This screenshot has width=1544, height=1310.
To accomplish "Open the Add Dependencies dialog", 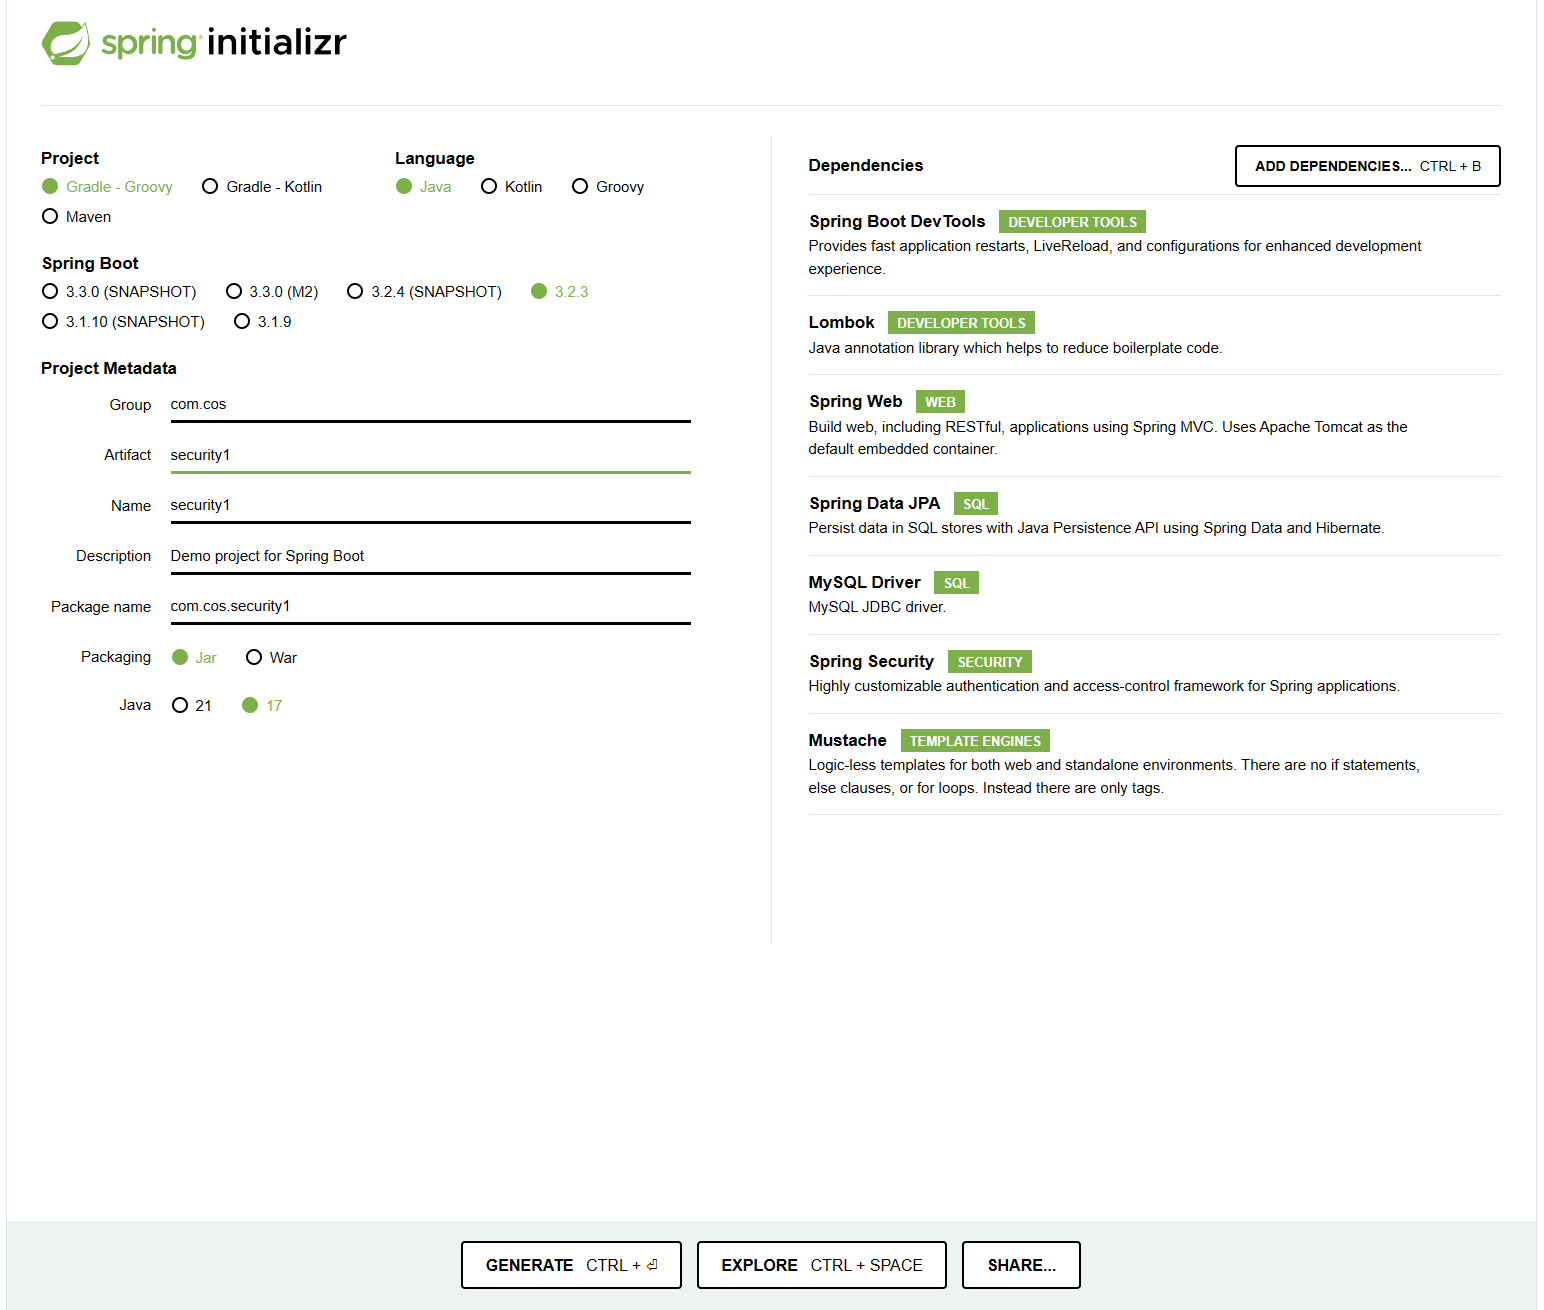I will coord(1367,166).
